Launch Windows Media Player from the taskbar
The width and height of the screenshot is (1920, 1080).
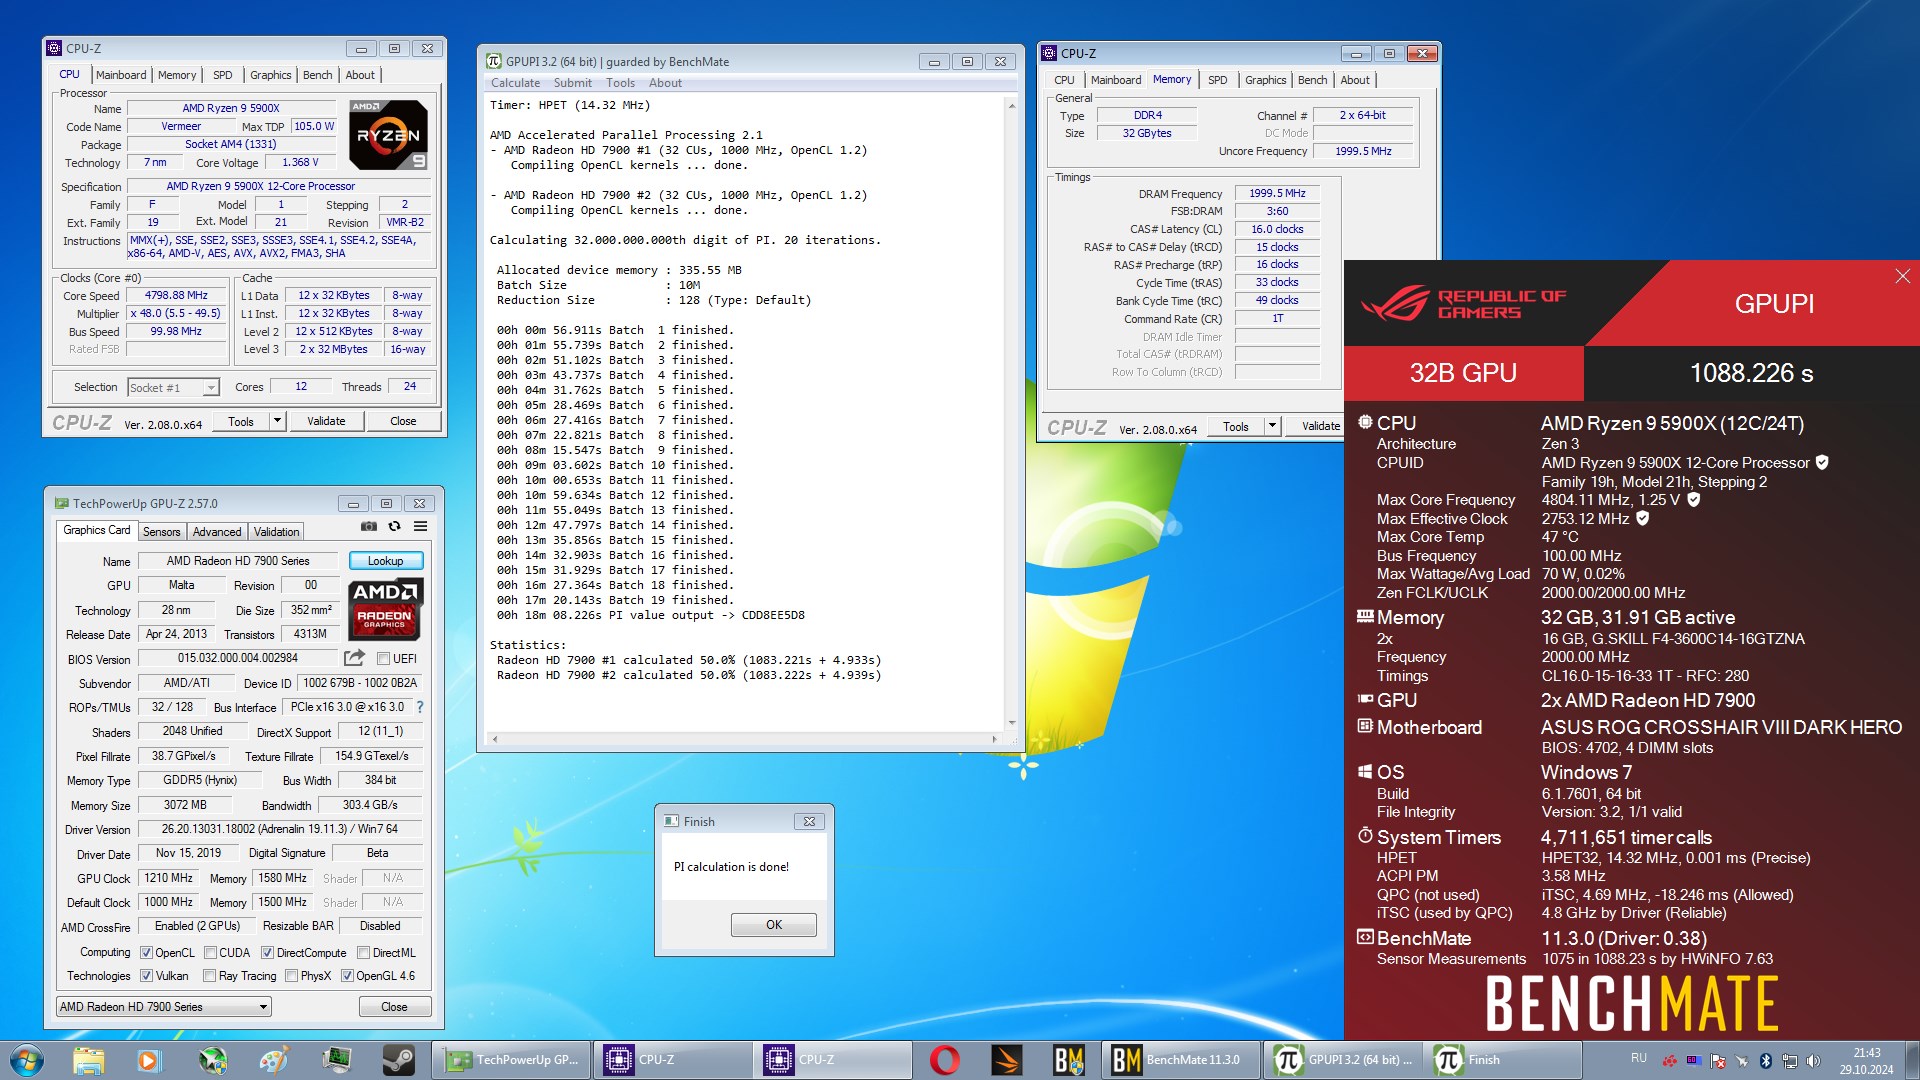148,1060
